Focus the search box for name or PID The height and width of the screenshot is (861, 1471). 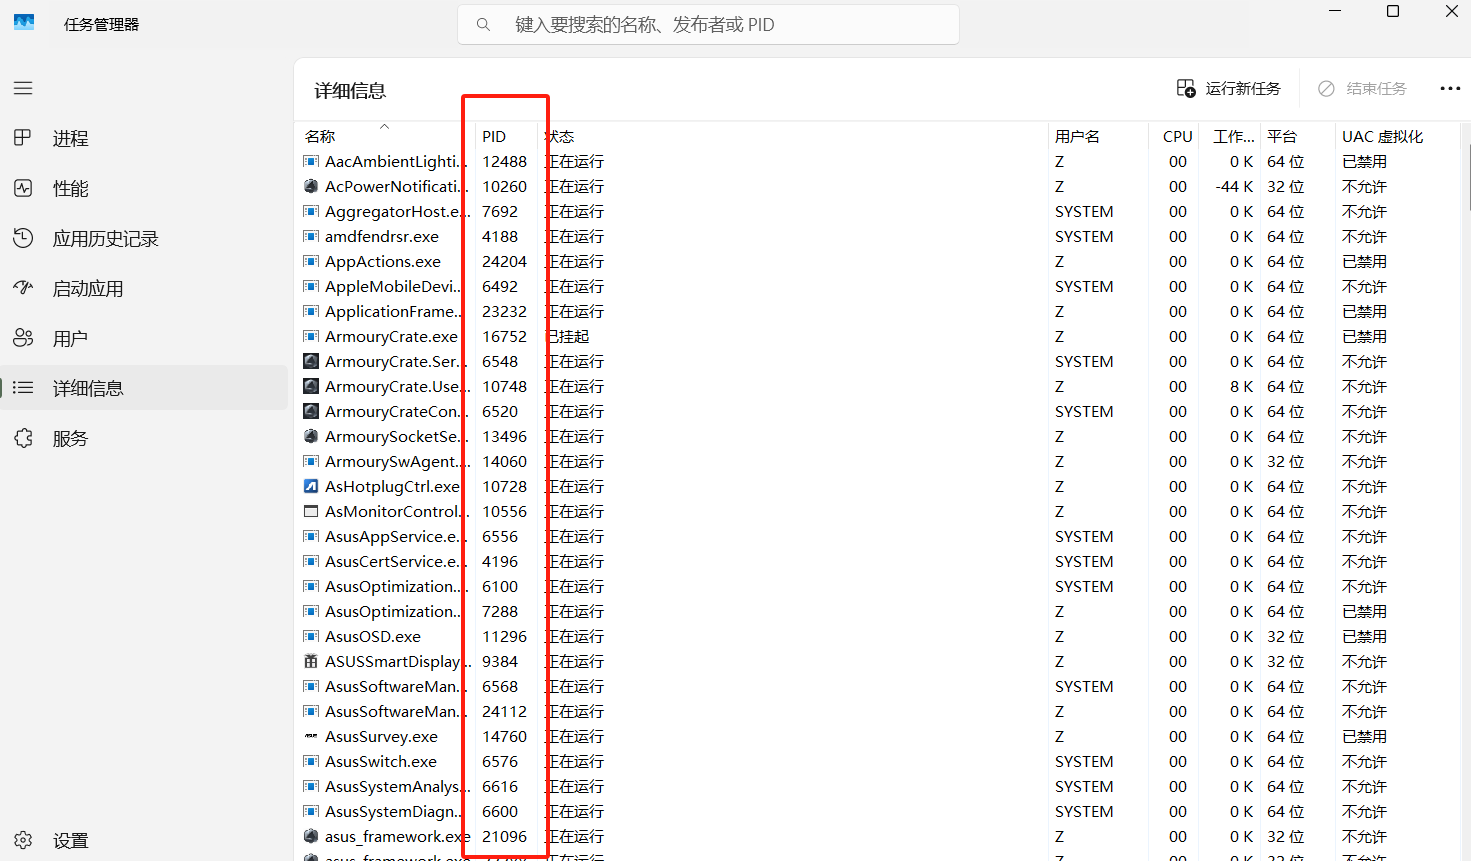(x=708, y=25)
